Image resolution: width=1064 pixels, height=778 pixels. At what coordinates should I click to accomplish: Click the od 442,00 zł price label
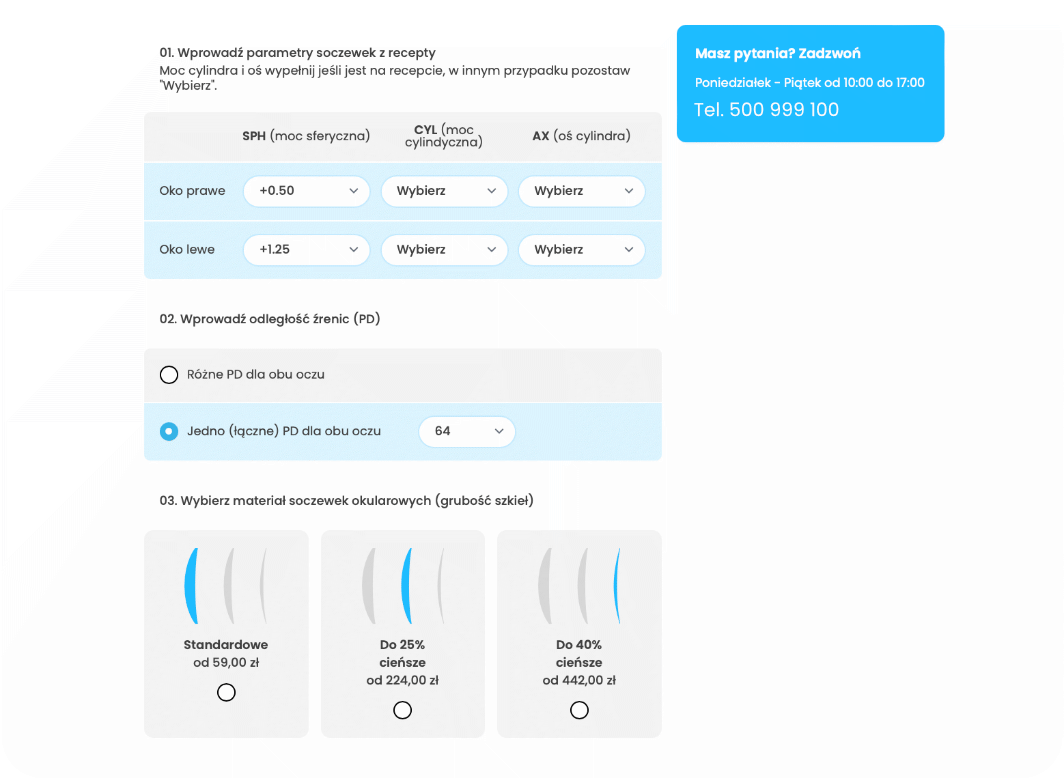579,681
